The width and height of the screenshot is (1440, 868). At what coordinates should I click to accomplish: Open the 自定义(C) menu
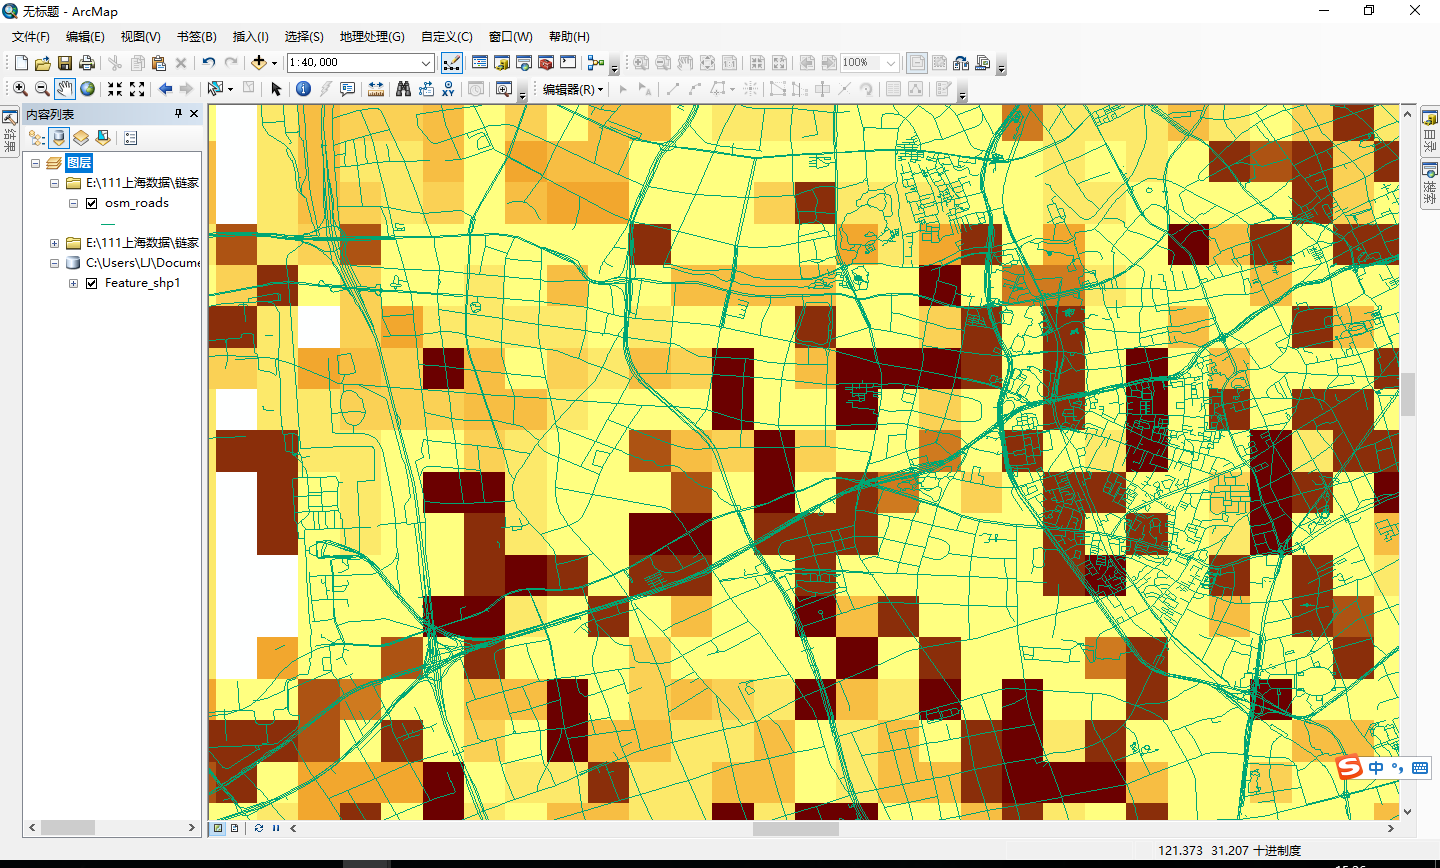tap(447, 37)
